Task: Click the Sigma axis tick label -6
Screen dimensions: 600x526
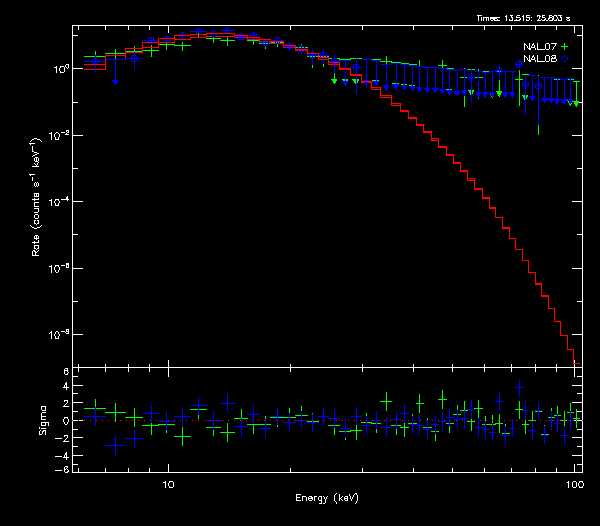Action: click(64, 469)
